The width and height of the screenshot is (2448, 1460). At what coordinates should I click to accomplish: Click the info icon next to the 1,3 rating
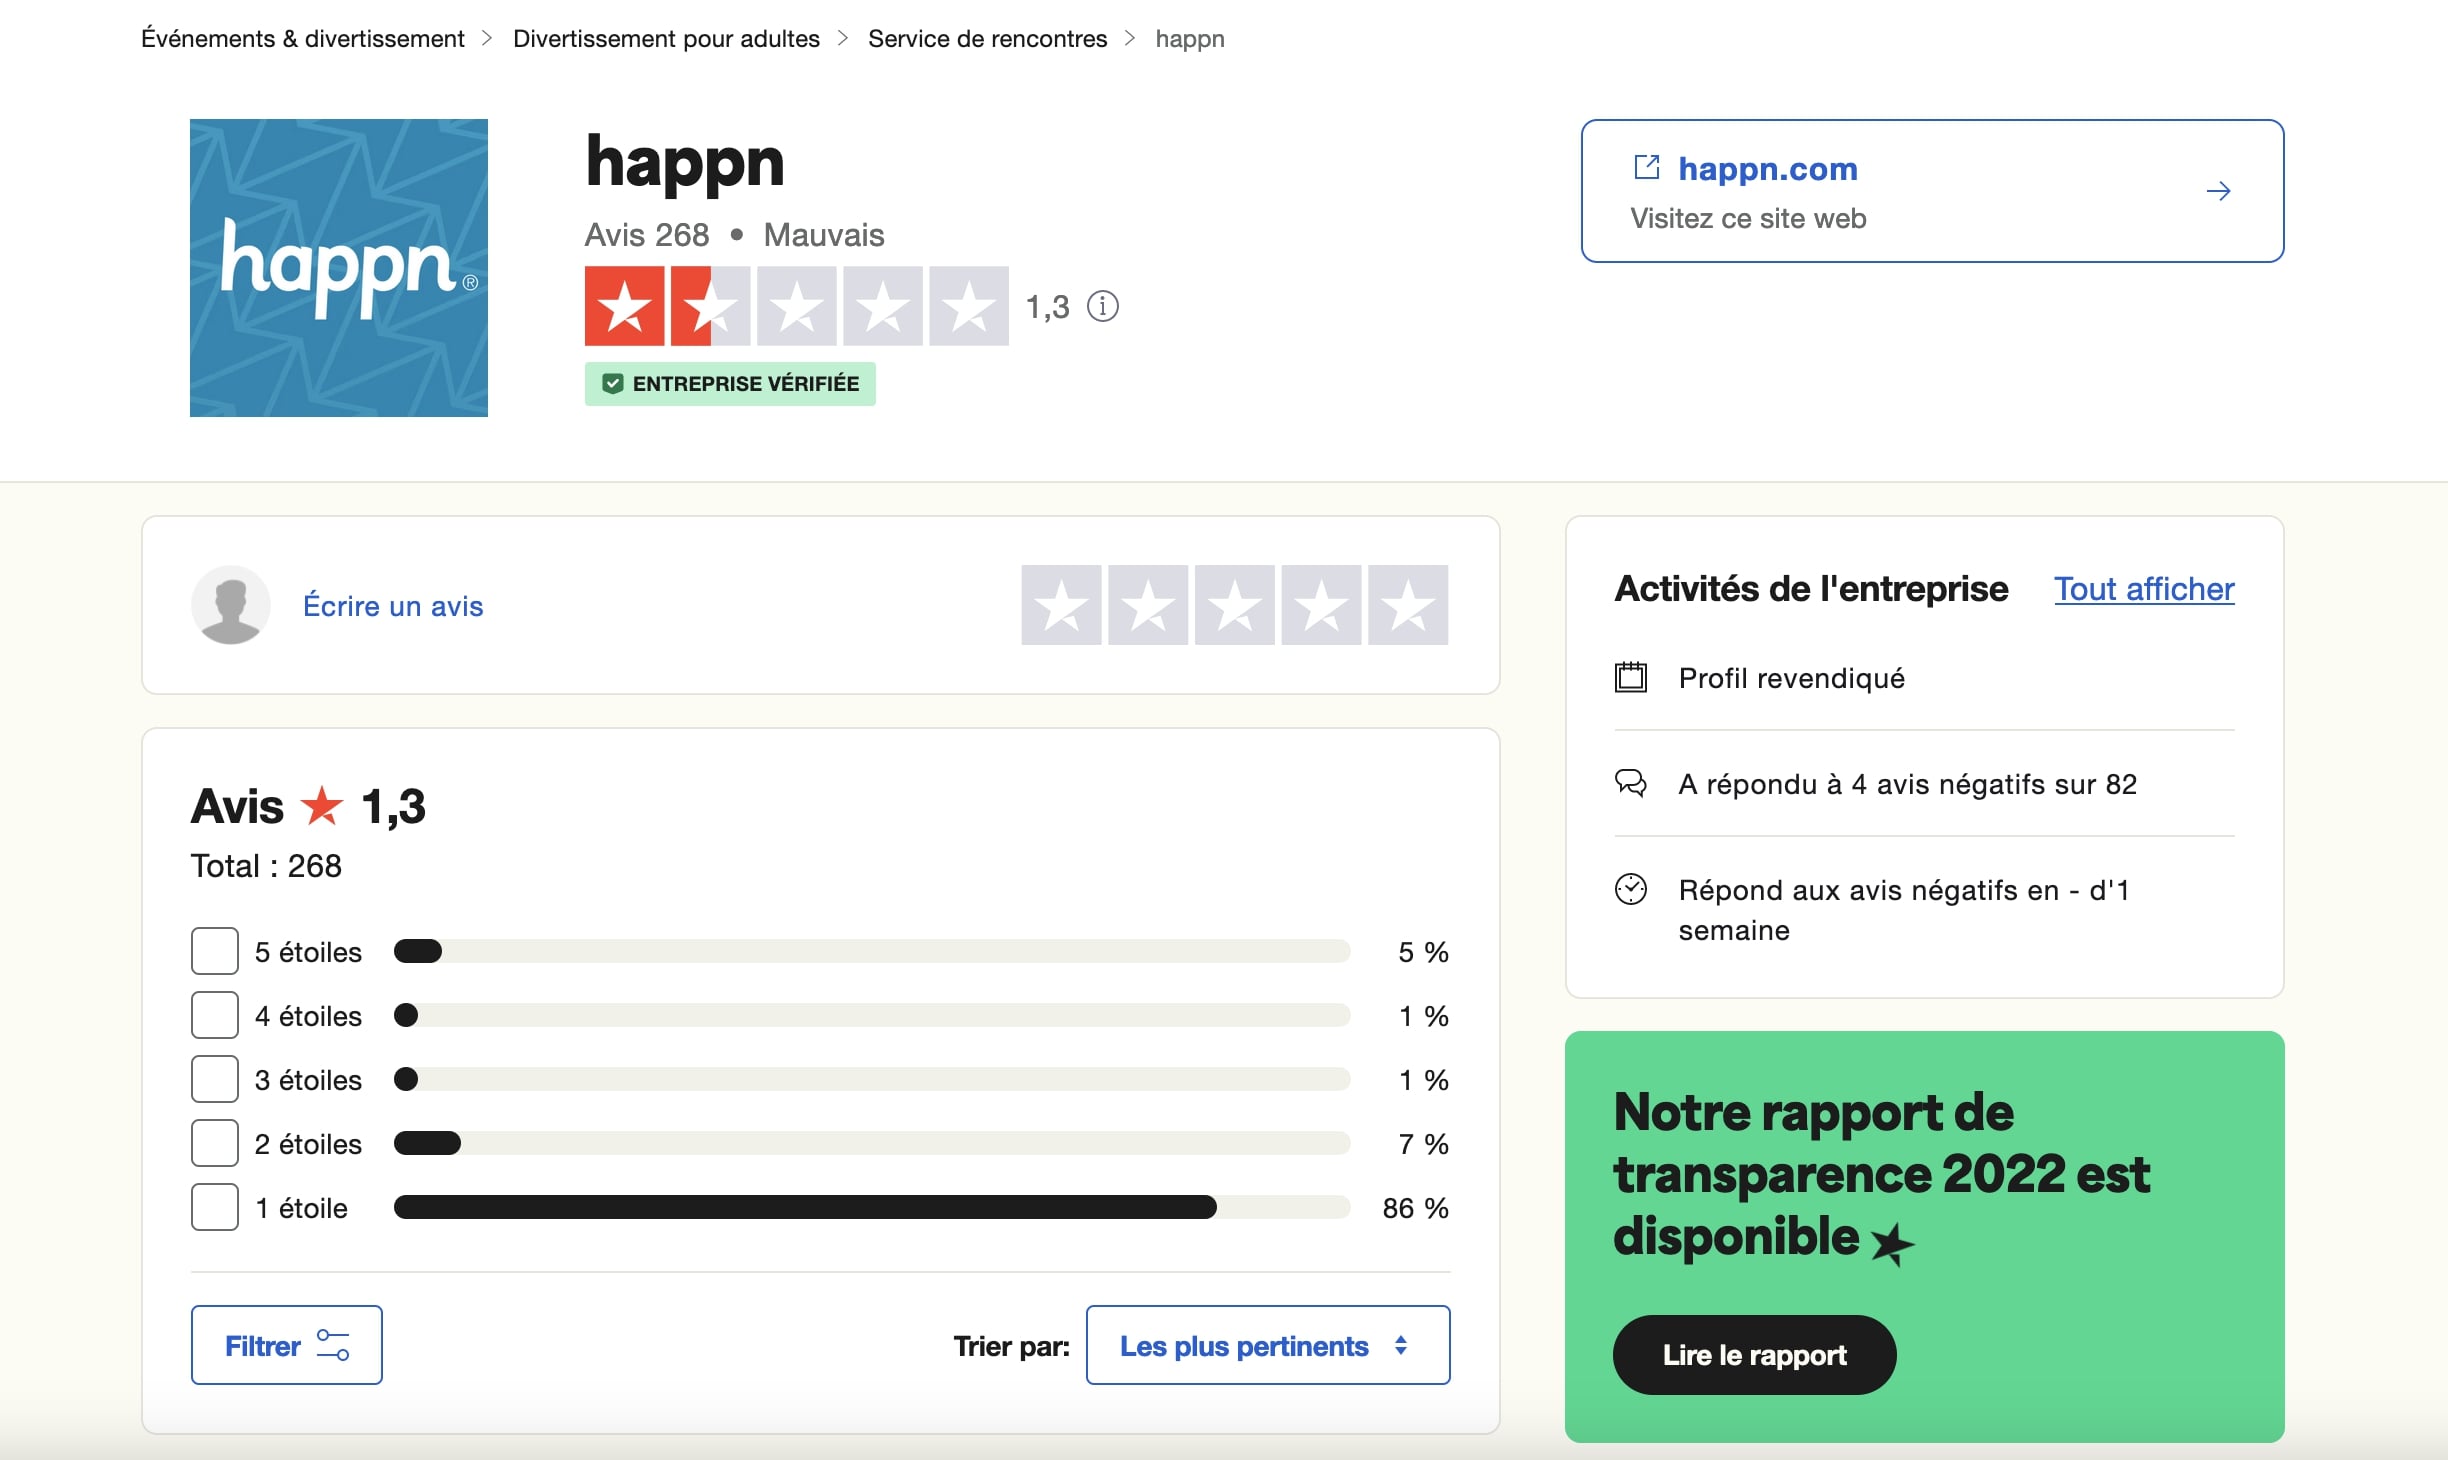tap(1101, 307)
